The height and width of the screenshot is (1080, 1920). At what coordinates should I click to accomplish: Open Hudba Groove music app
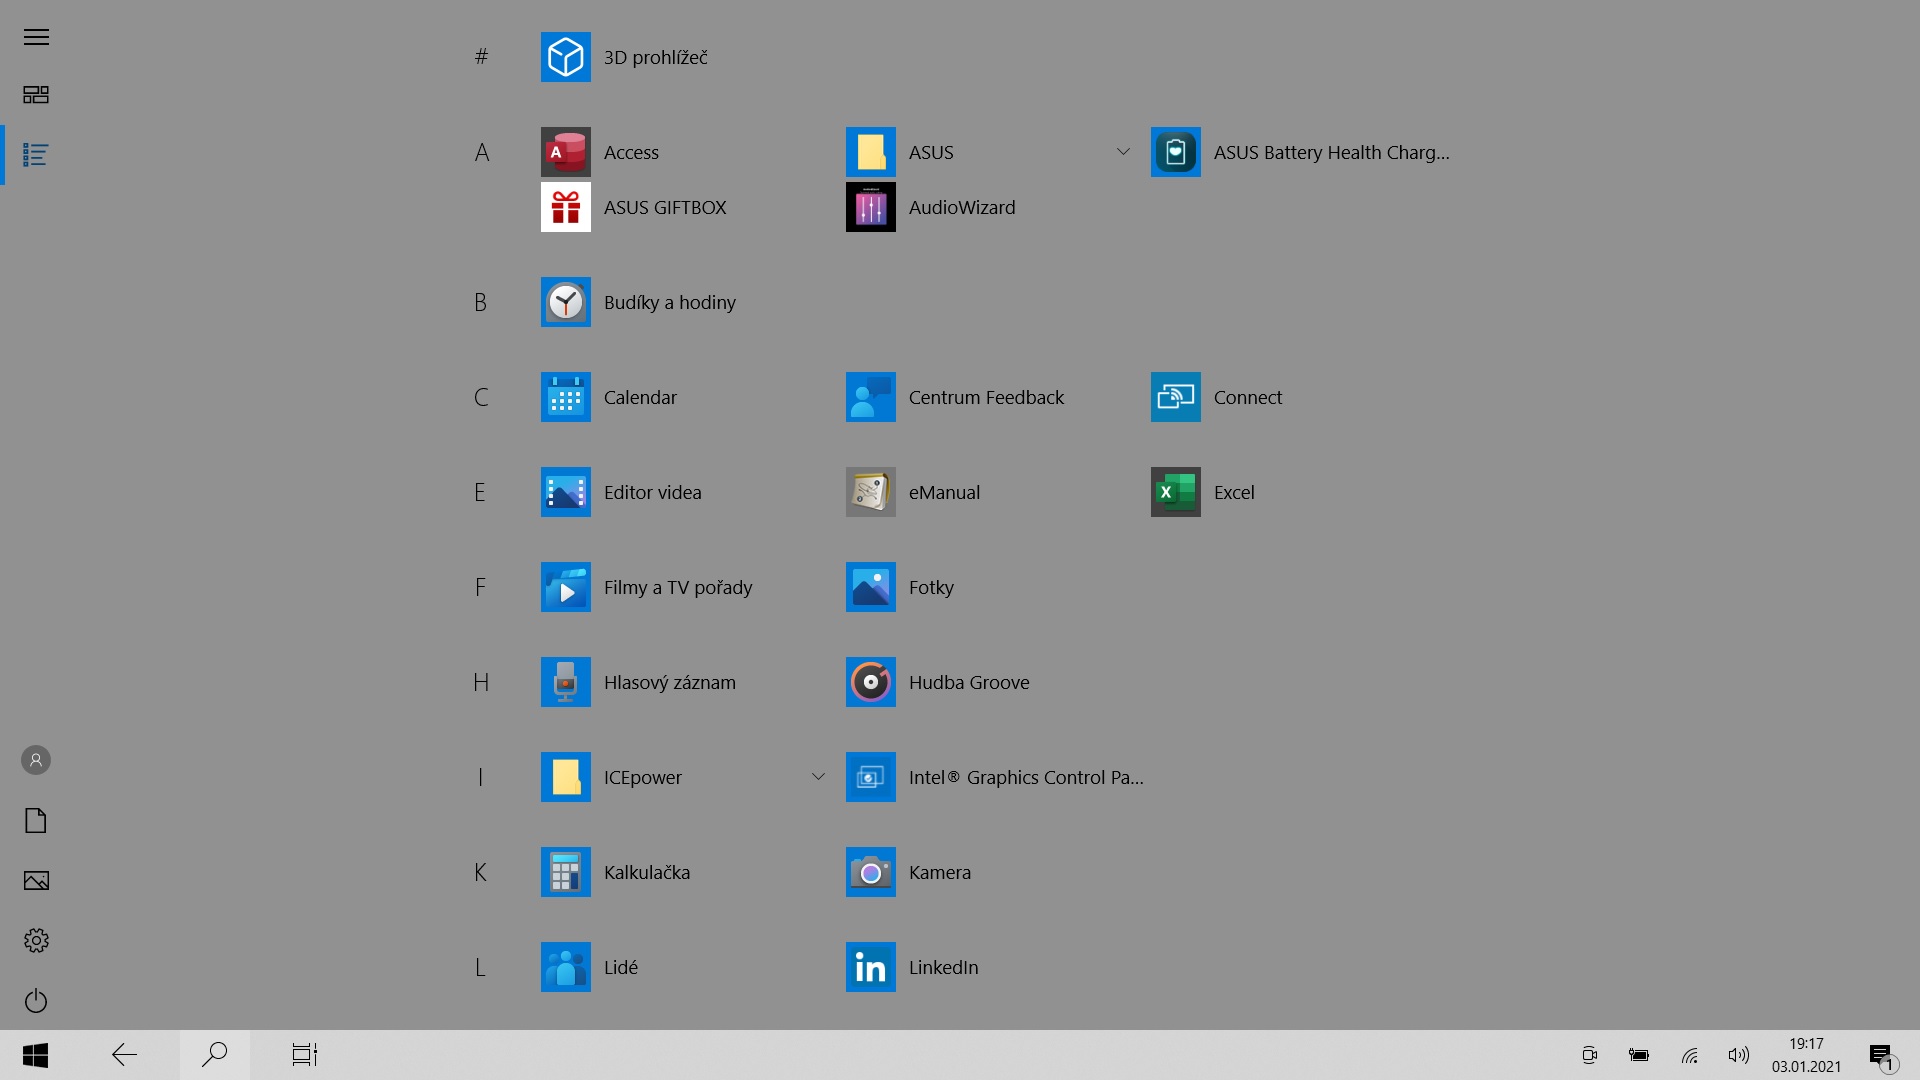[x=870, y=682]
